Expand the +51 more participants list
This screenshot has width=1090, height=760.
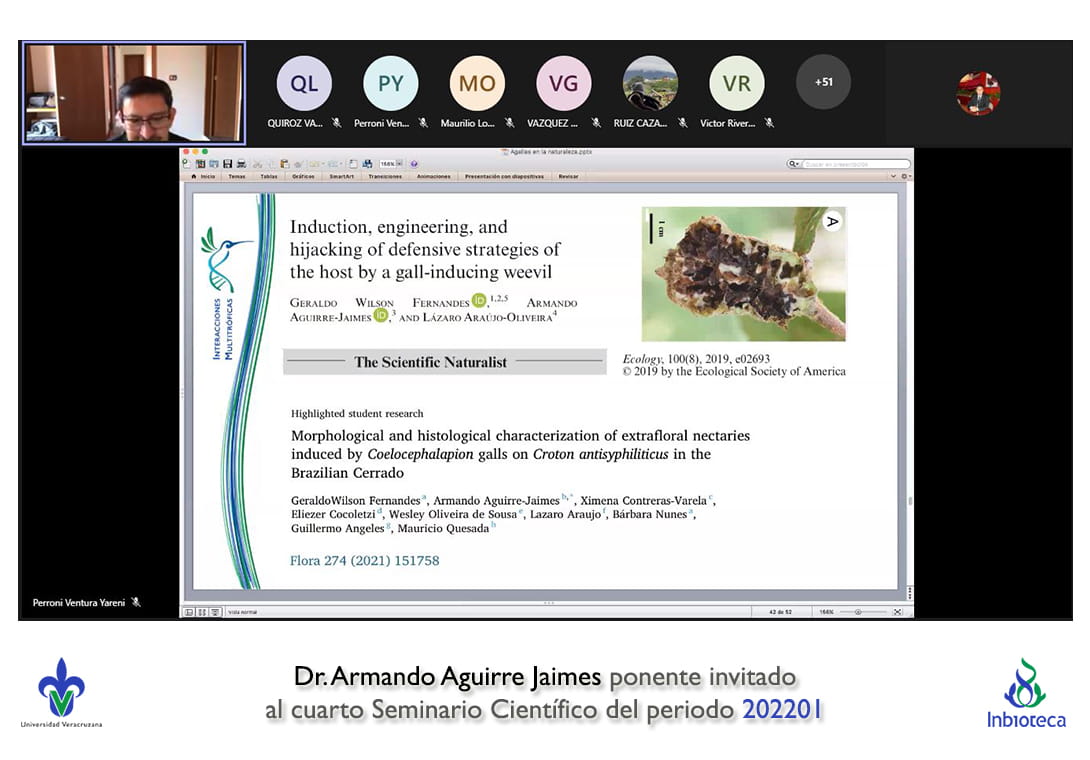[823, 82]
